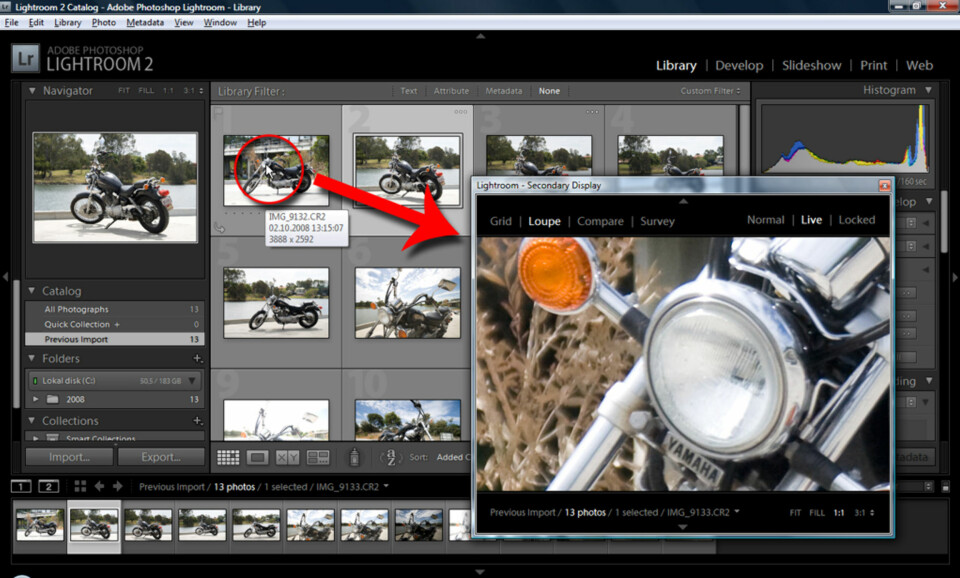Collapse Secondary Display top bar arrow
Screen dimensions: 960x578
pos(683,201)
